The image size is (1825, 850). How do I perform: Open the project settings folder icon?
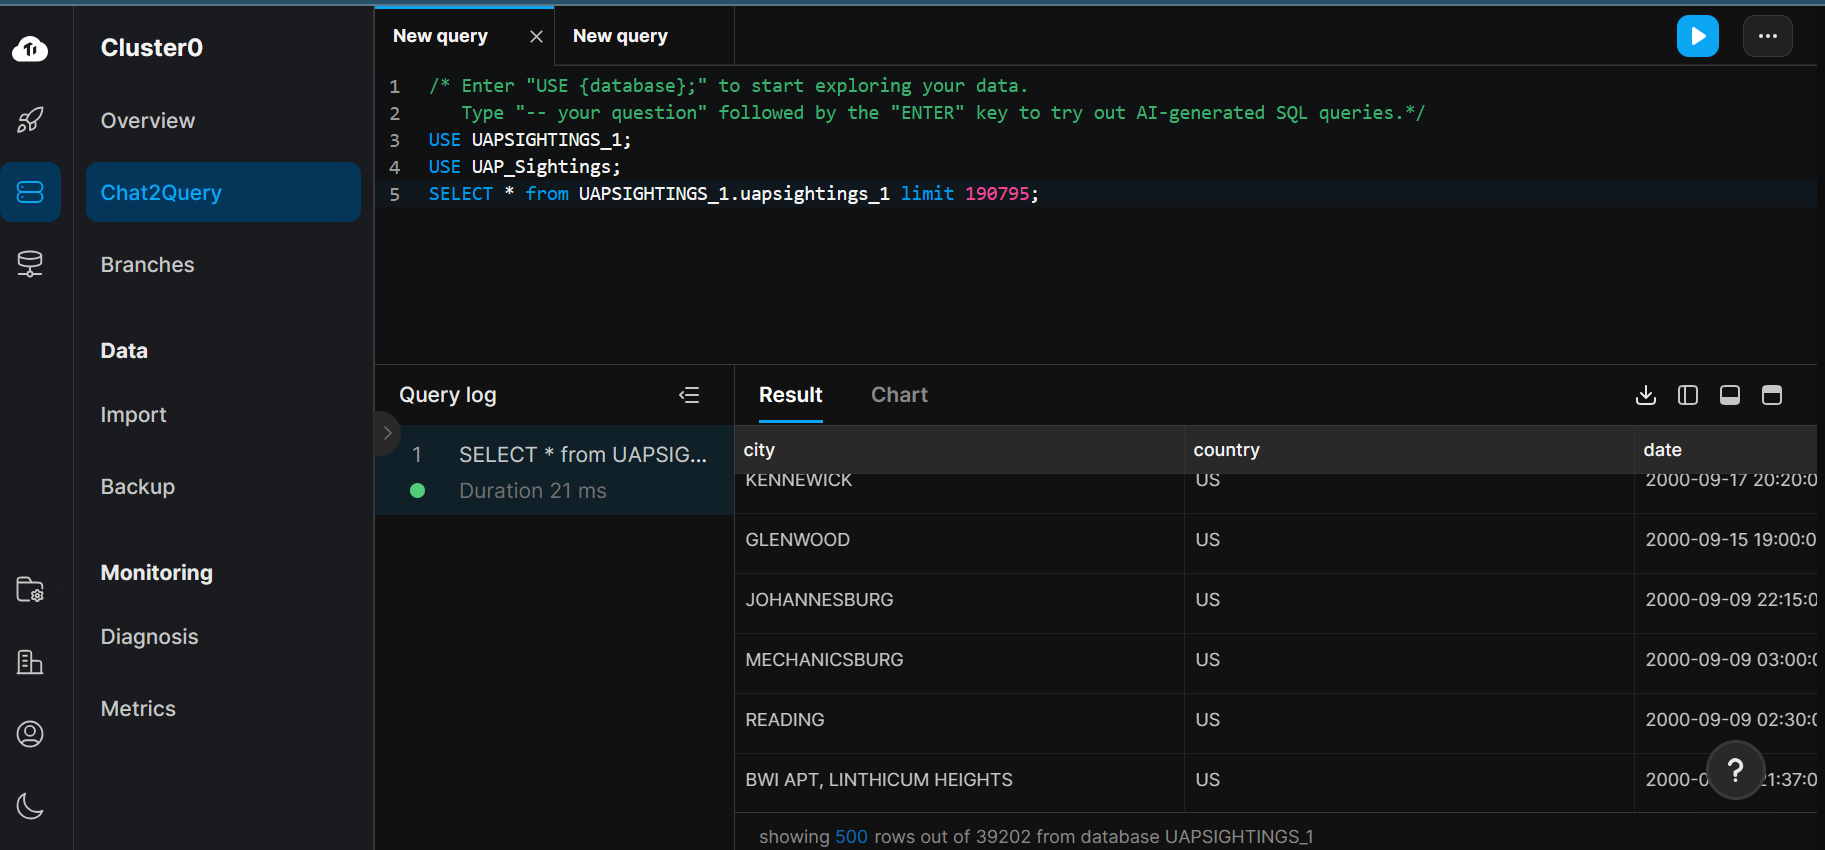30,590
